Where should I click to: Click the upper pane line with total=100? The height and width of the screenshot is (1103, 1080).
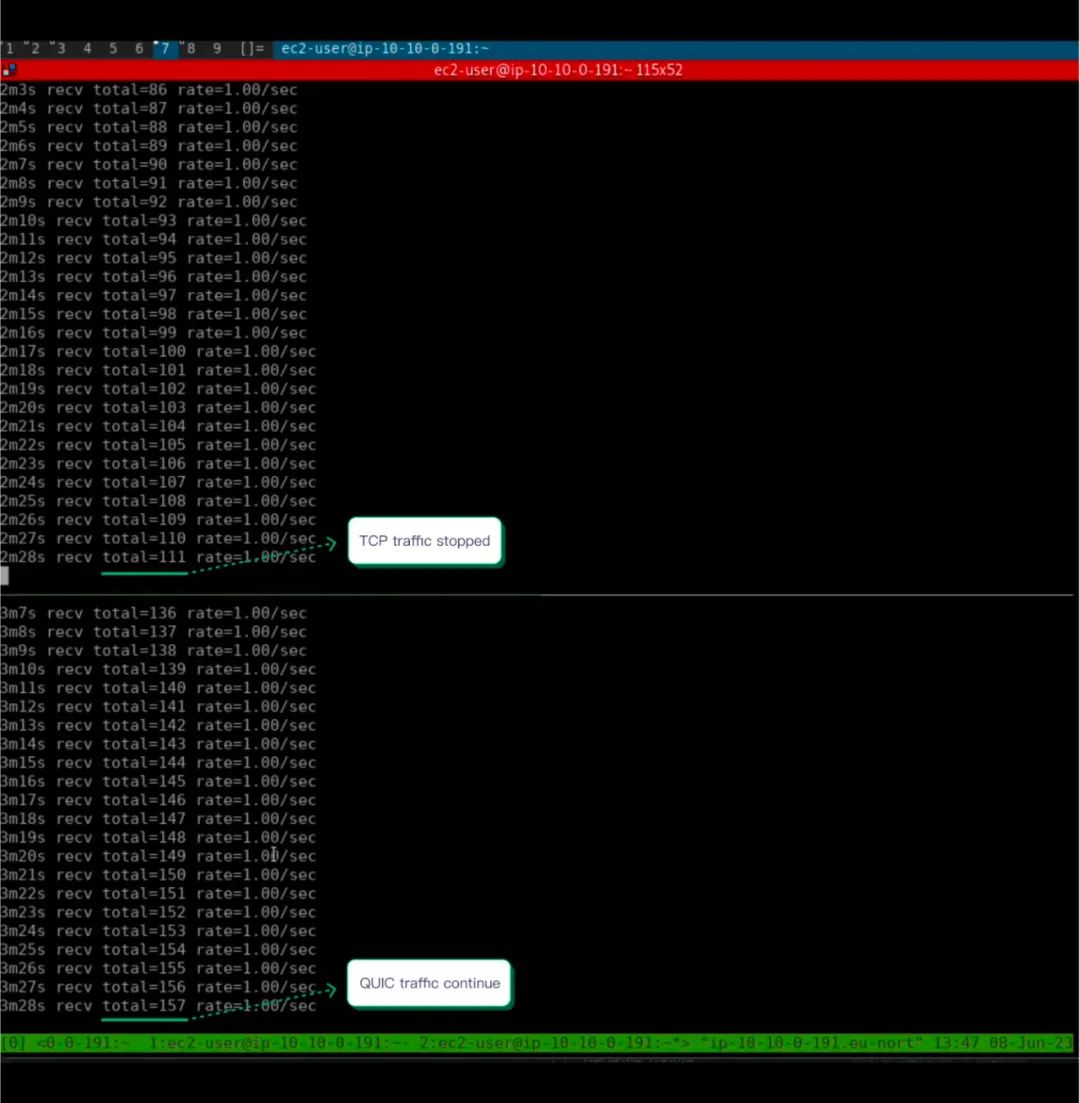[158, 352]
